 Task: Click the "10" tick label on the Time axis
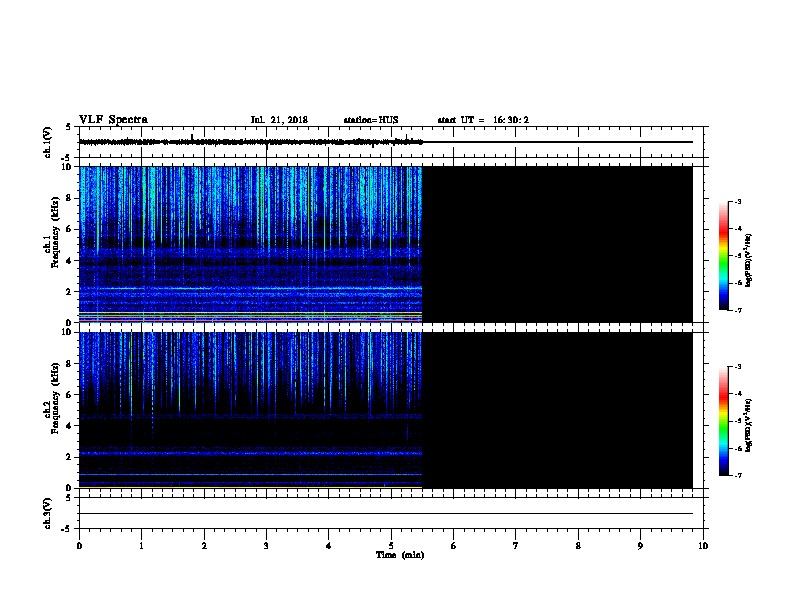pos(703,546)
